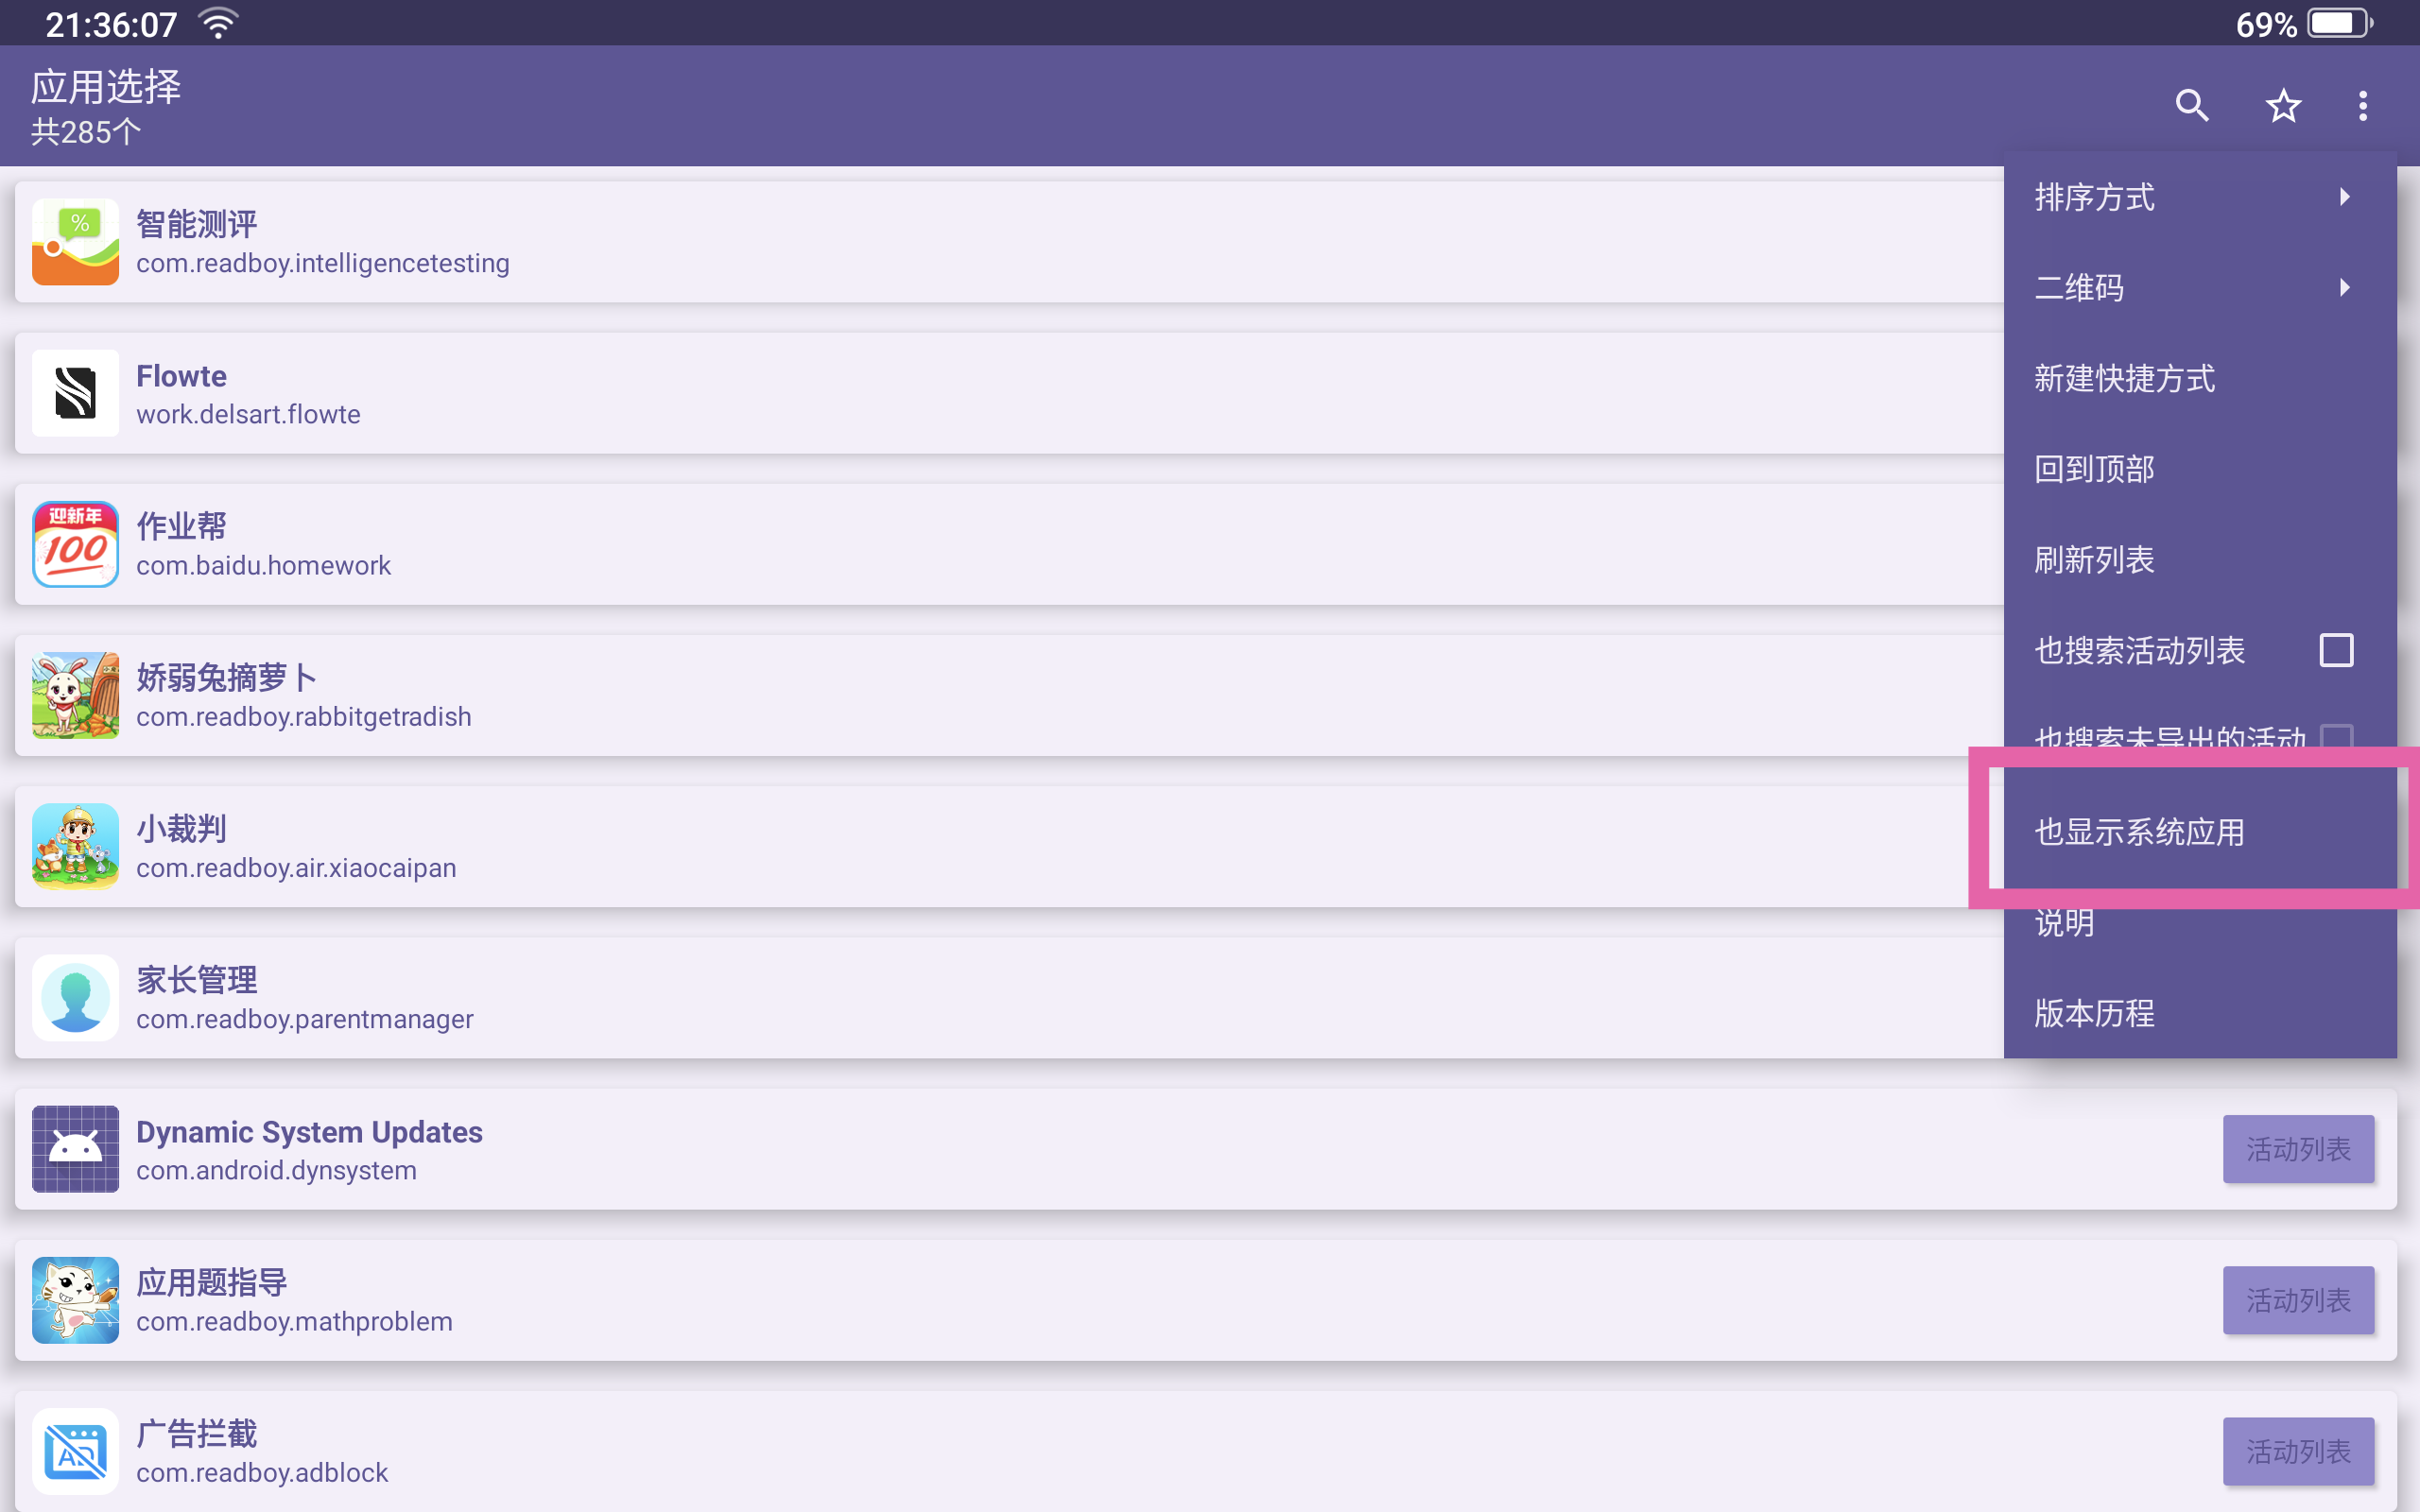The image size is (2420, 1512).
Task: Select the Dynamic System Updates android icon
Action: [x=75, y=1149]
